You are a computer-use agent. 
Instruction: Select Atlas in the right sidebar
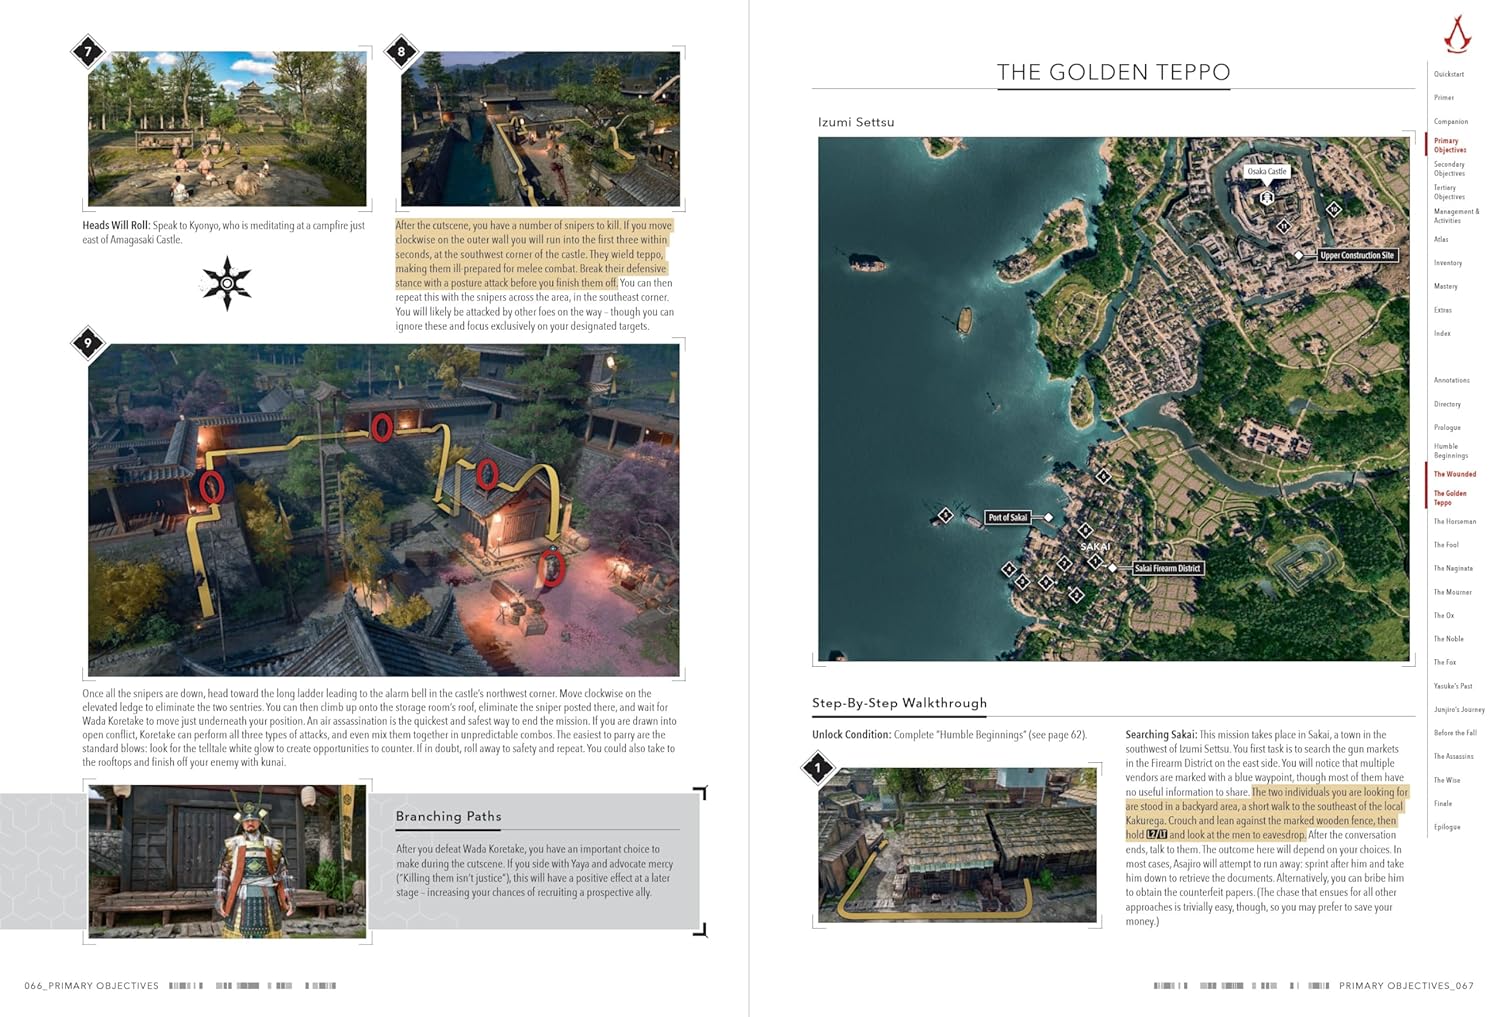tap(1441, 239)
